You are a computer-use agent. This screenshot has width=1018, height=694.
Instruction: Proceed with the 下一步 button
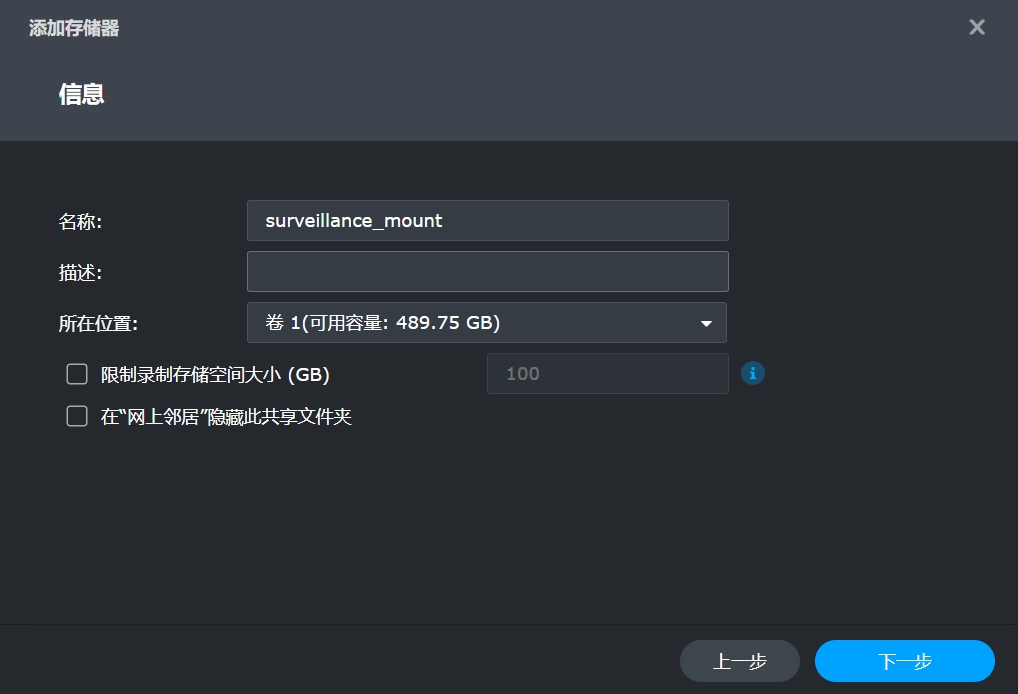coord(904,661)
